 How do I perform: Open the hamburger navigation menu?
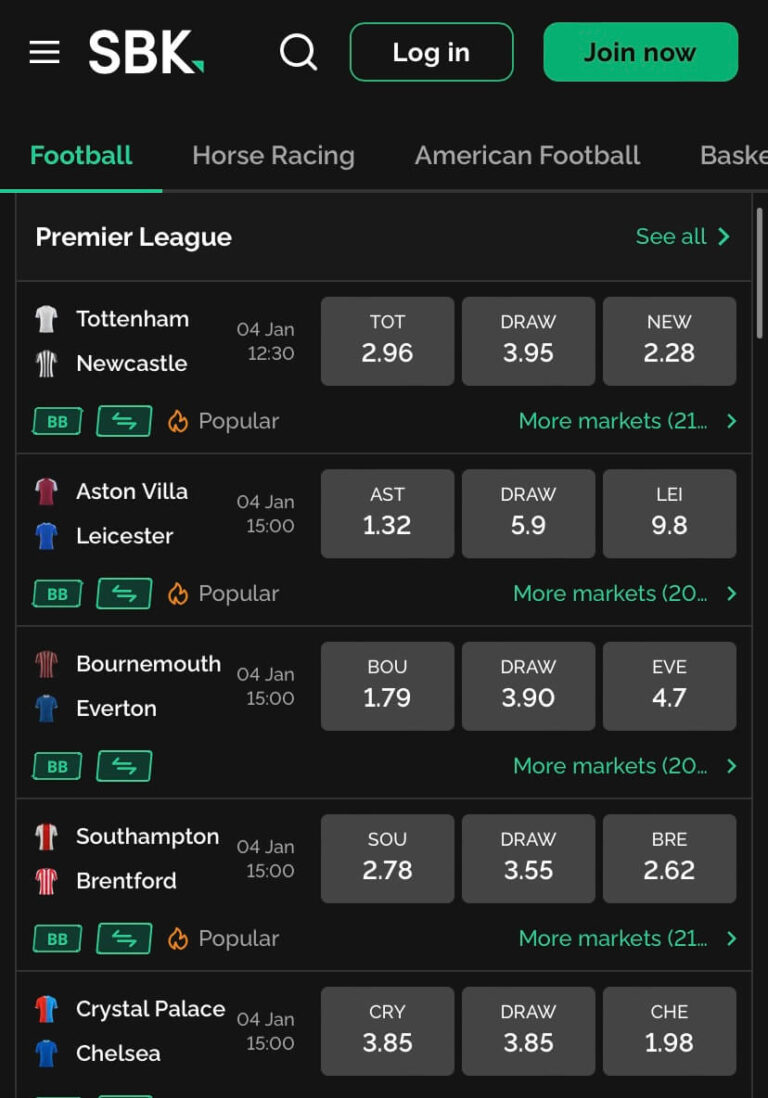[44, 53]
